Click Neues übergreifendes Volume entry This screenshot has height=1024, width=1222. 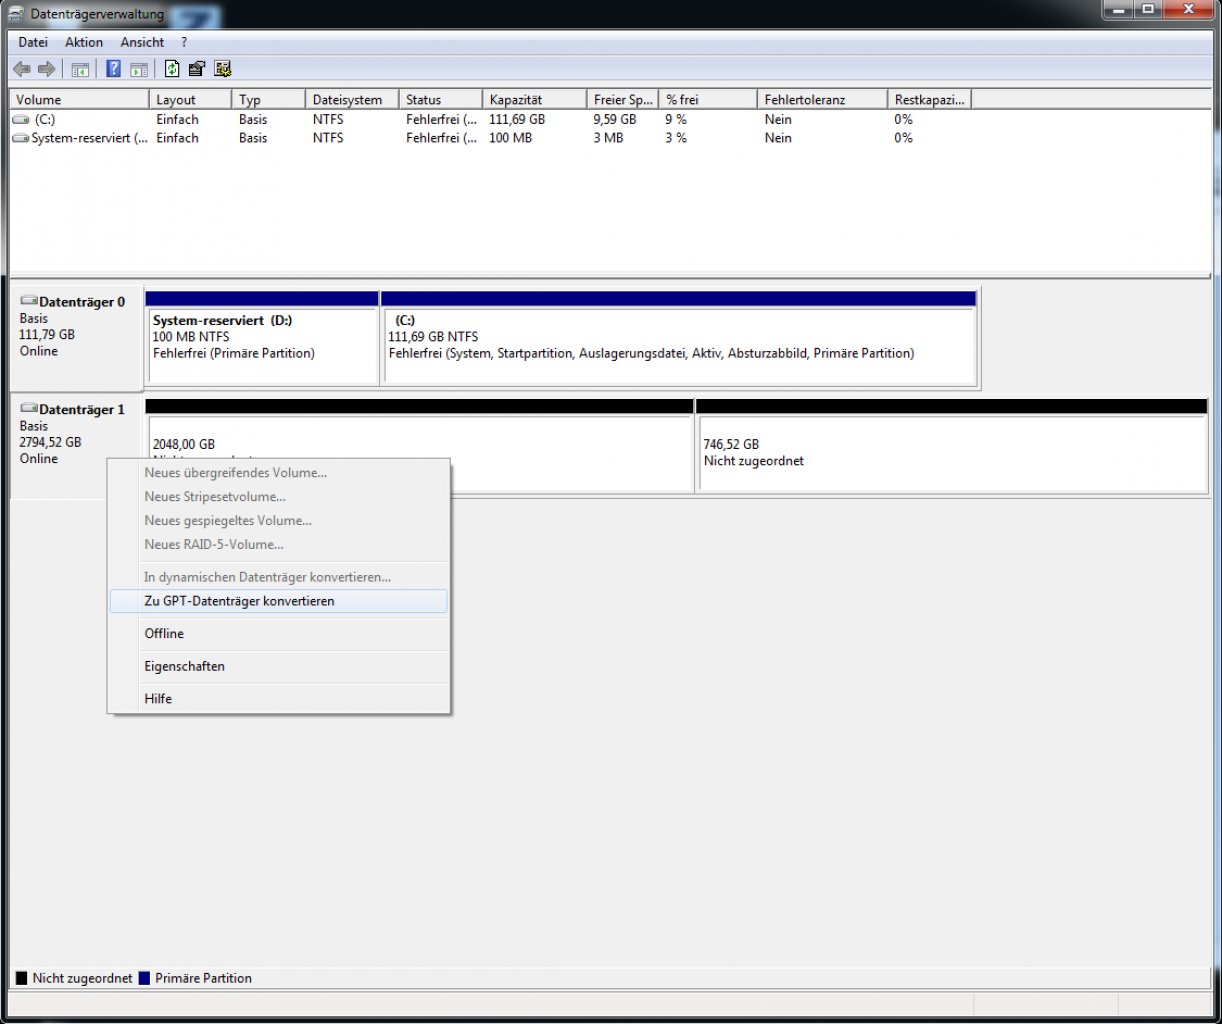click(278, 473)
